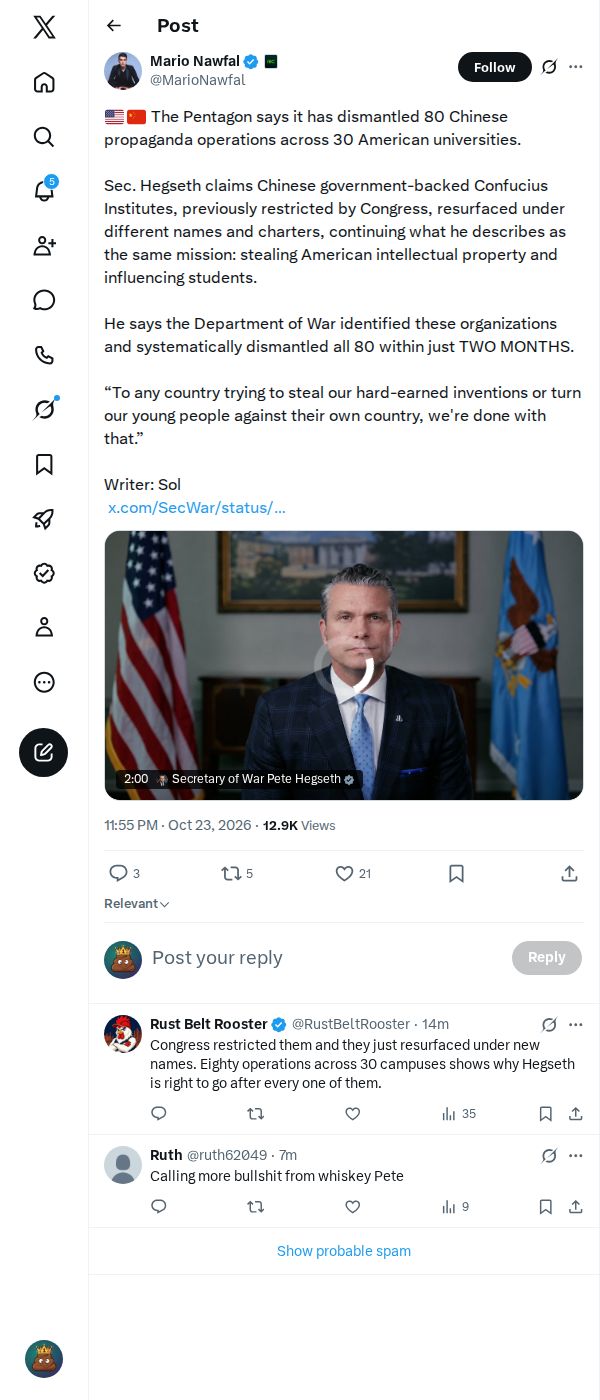Click the Post your reply field
This screenshot has height=1400, width=600.
click(x=325, y=957)
